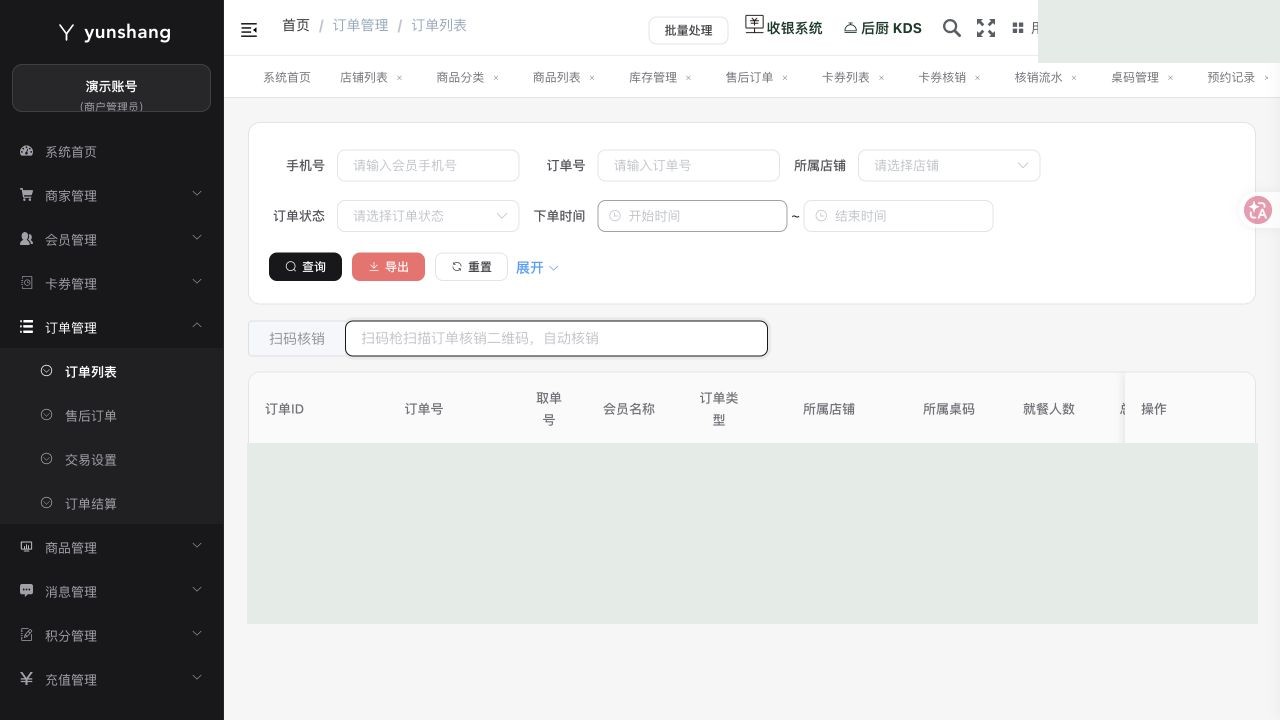Close the 店铺列表 tab
Image resolution: width=1280 pixels, height=720 pixels.
pyautogui.click(x=399, y=77)
